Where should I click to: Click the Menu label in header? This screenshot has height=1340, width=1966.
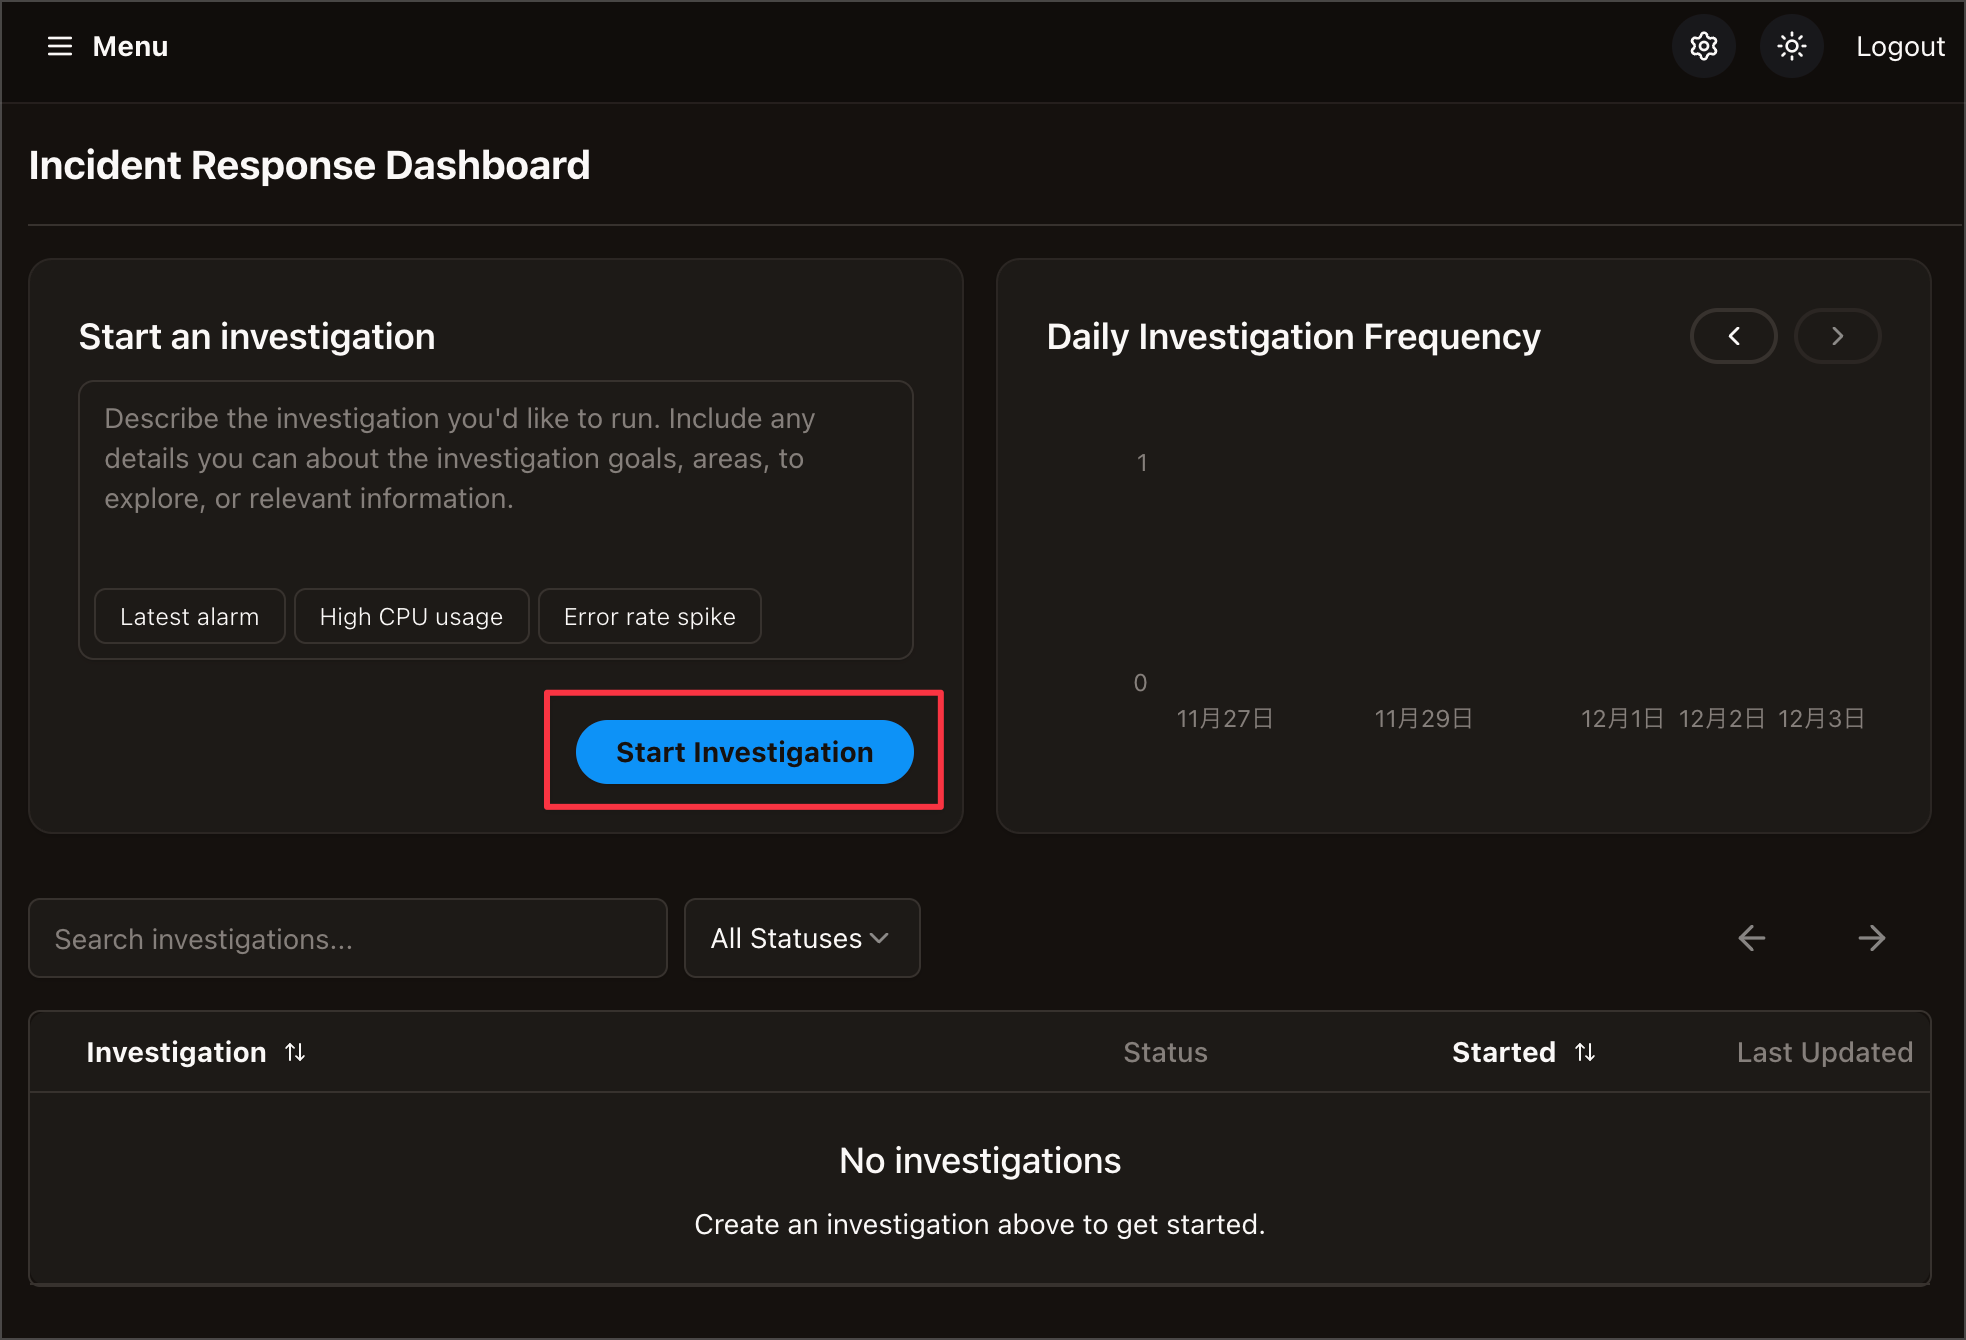130,47
